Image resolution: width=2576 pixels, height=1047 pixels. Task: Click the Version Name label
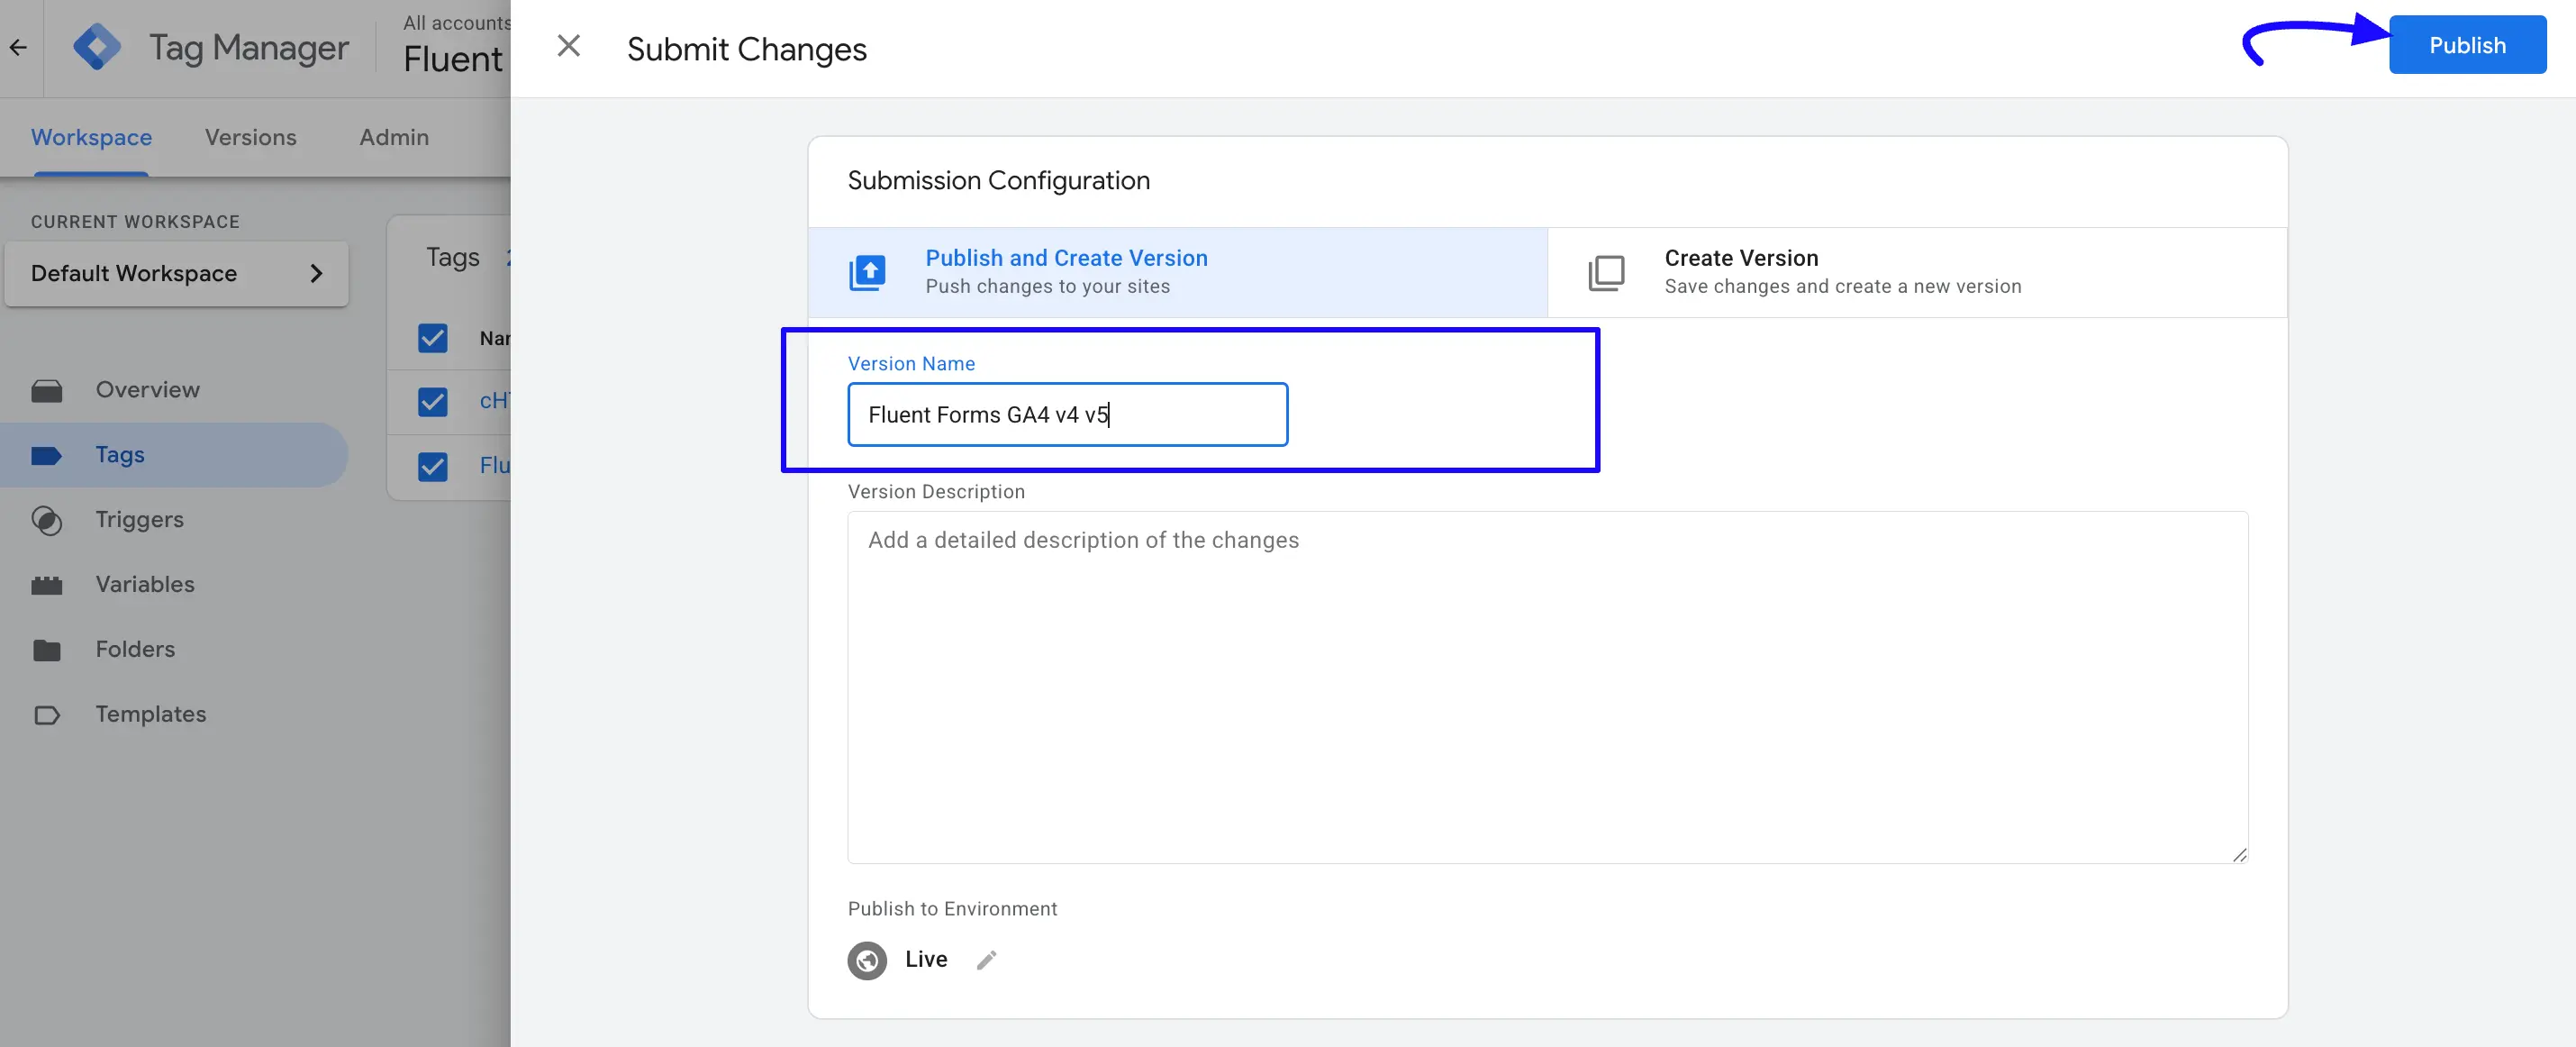(x=911, y=364)
